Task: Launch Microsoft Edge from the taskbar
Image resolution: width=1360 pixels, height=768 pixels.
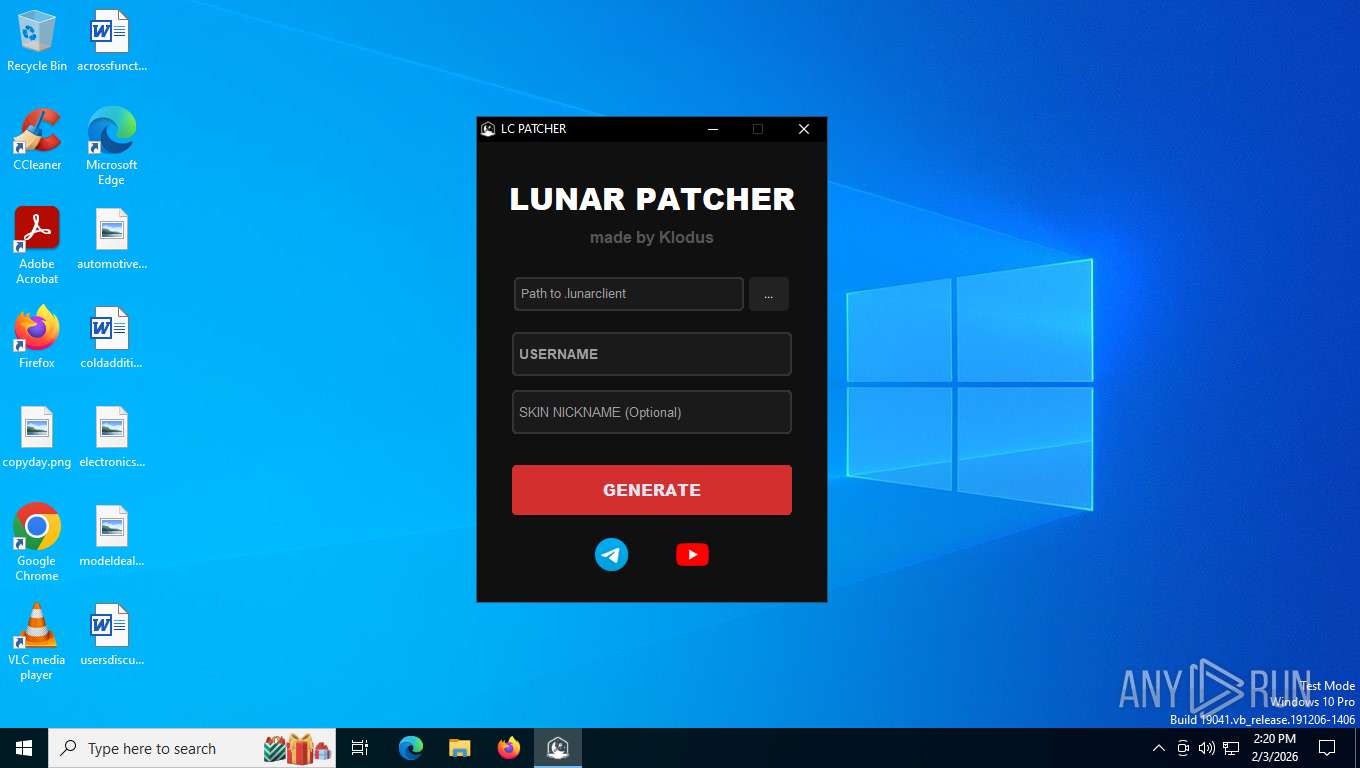Action: (411, 748)
